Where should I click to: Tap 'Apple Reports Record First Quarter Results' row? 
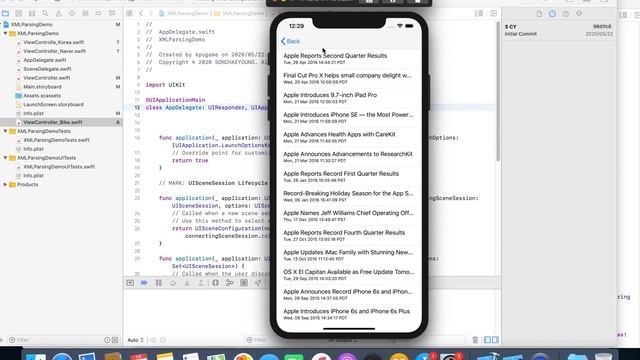coord(349,176)
